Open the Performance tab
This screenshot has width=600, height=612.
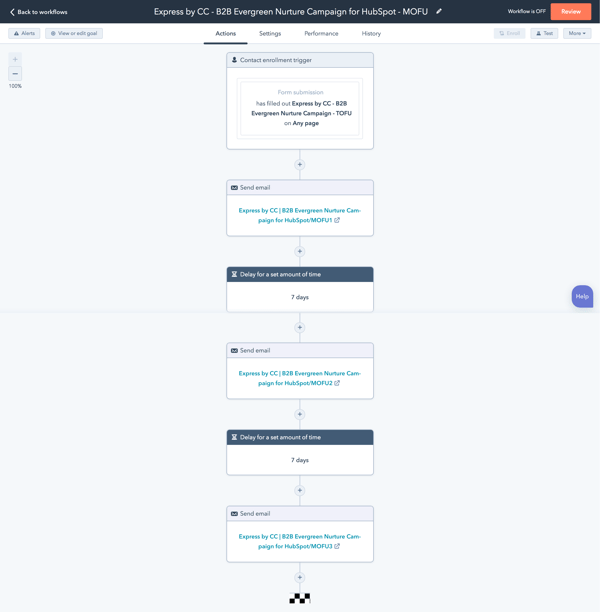[x=321, y=34]
